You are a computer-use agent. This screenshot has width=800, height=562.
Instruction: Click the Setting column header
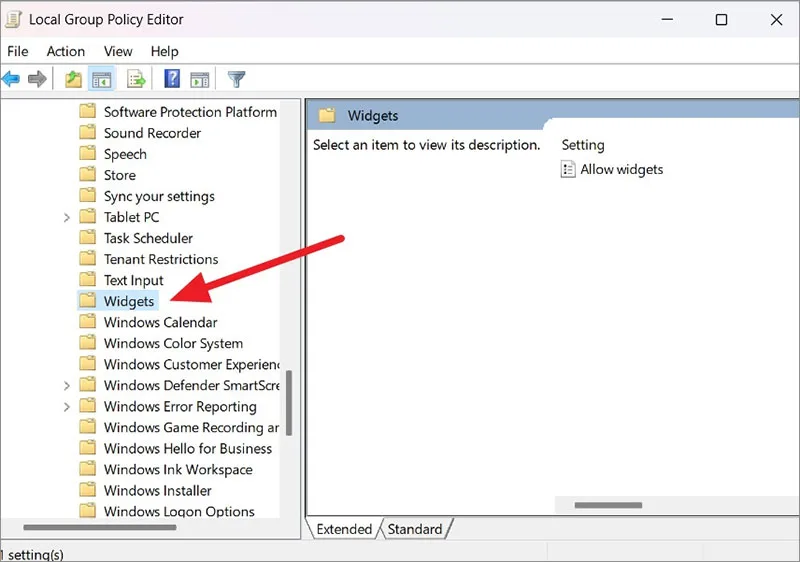(583, 145)
